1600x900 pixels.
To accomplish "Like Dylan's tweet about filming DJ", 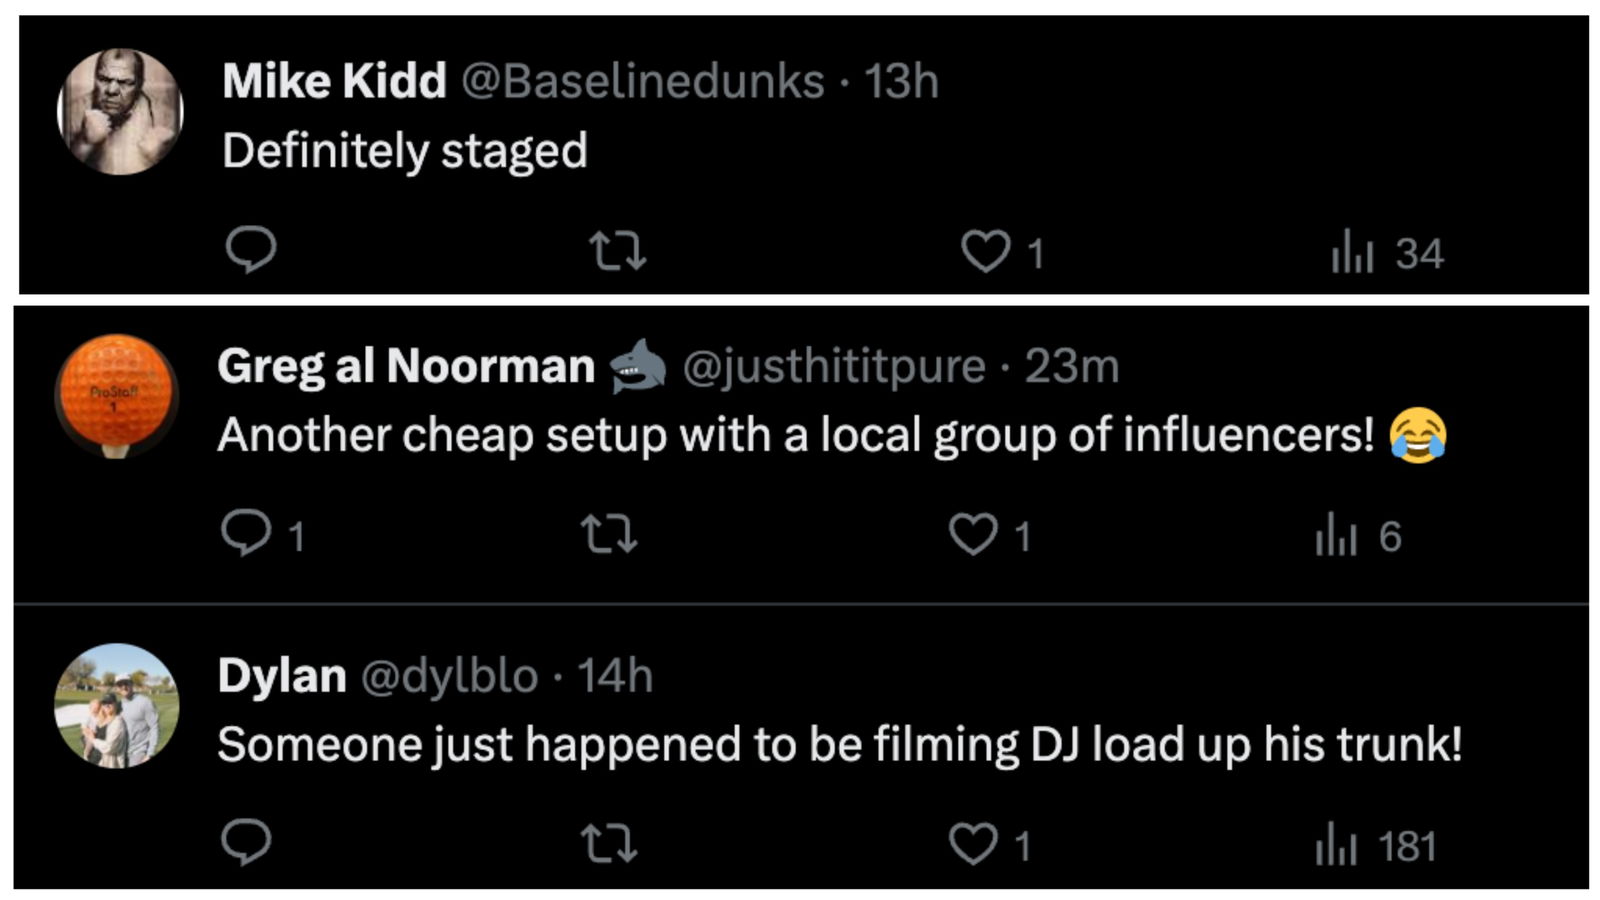I will 973,843.
